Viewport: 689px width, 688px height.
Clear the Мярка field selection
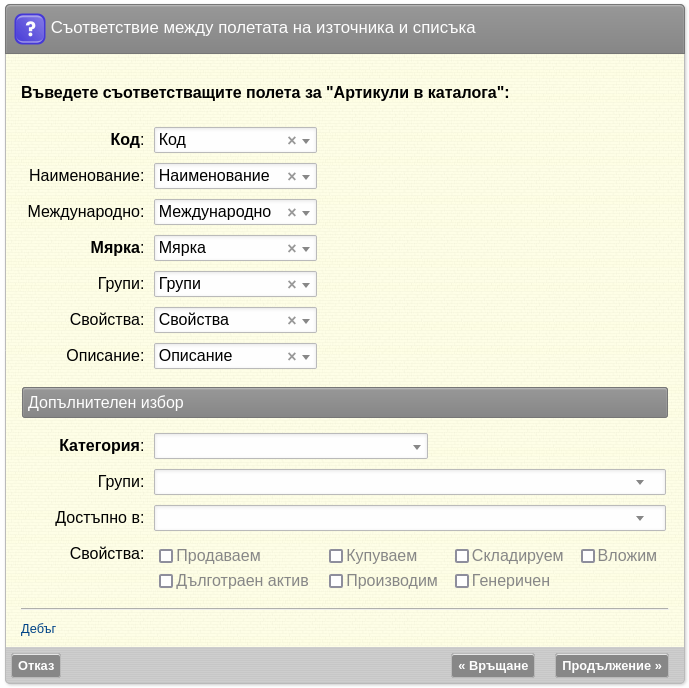[x=292, y=249]
